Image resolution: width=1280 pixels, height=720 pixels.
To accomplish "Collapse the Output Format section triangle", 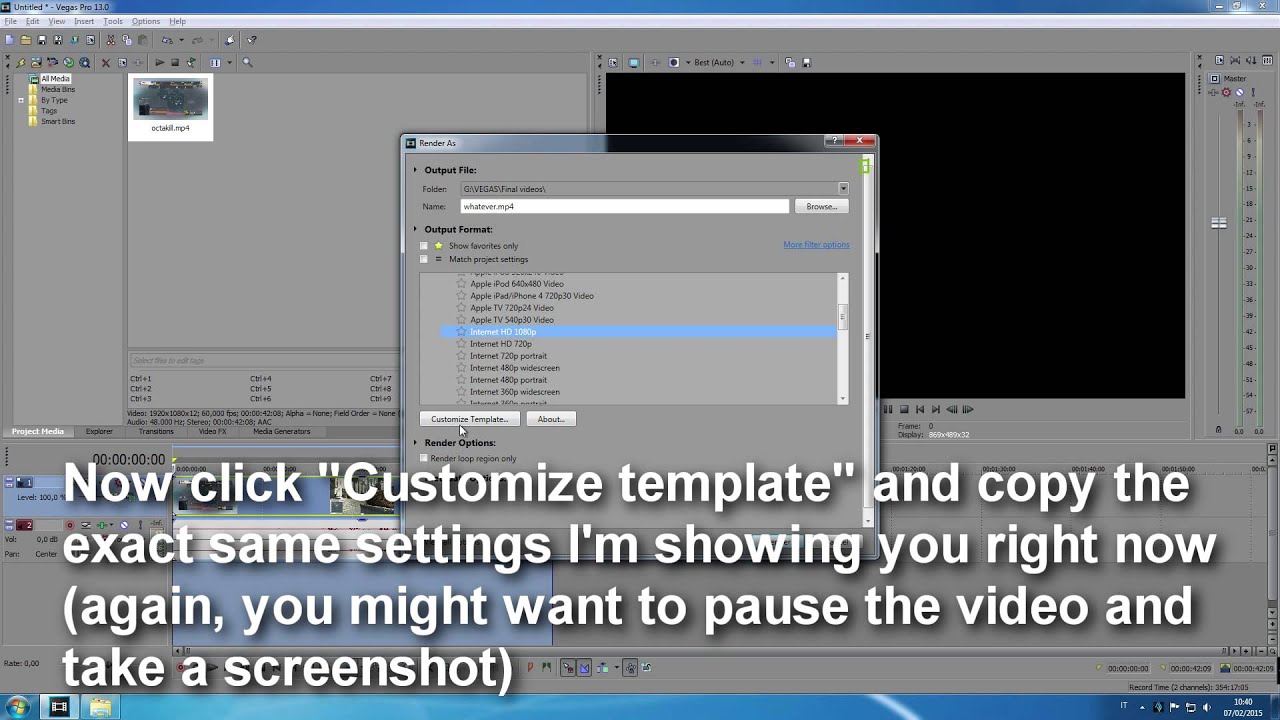I will click(x=416, y=229).
